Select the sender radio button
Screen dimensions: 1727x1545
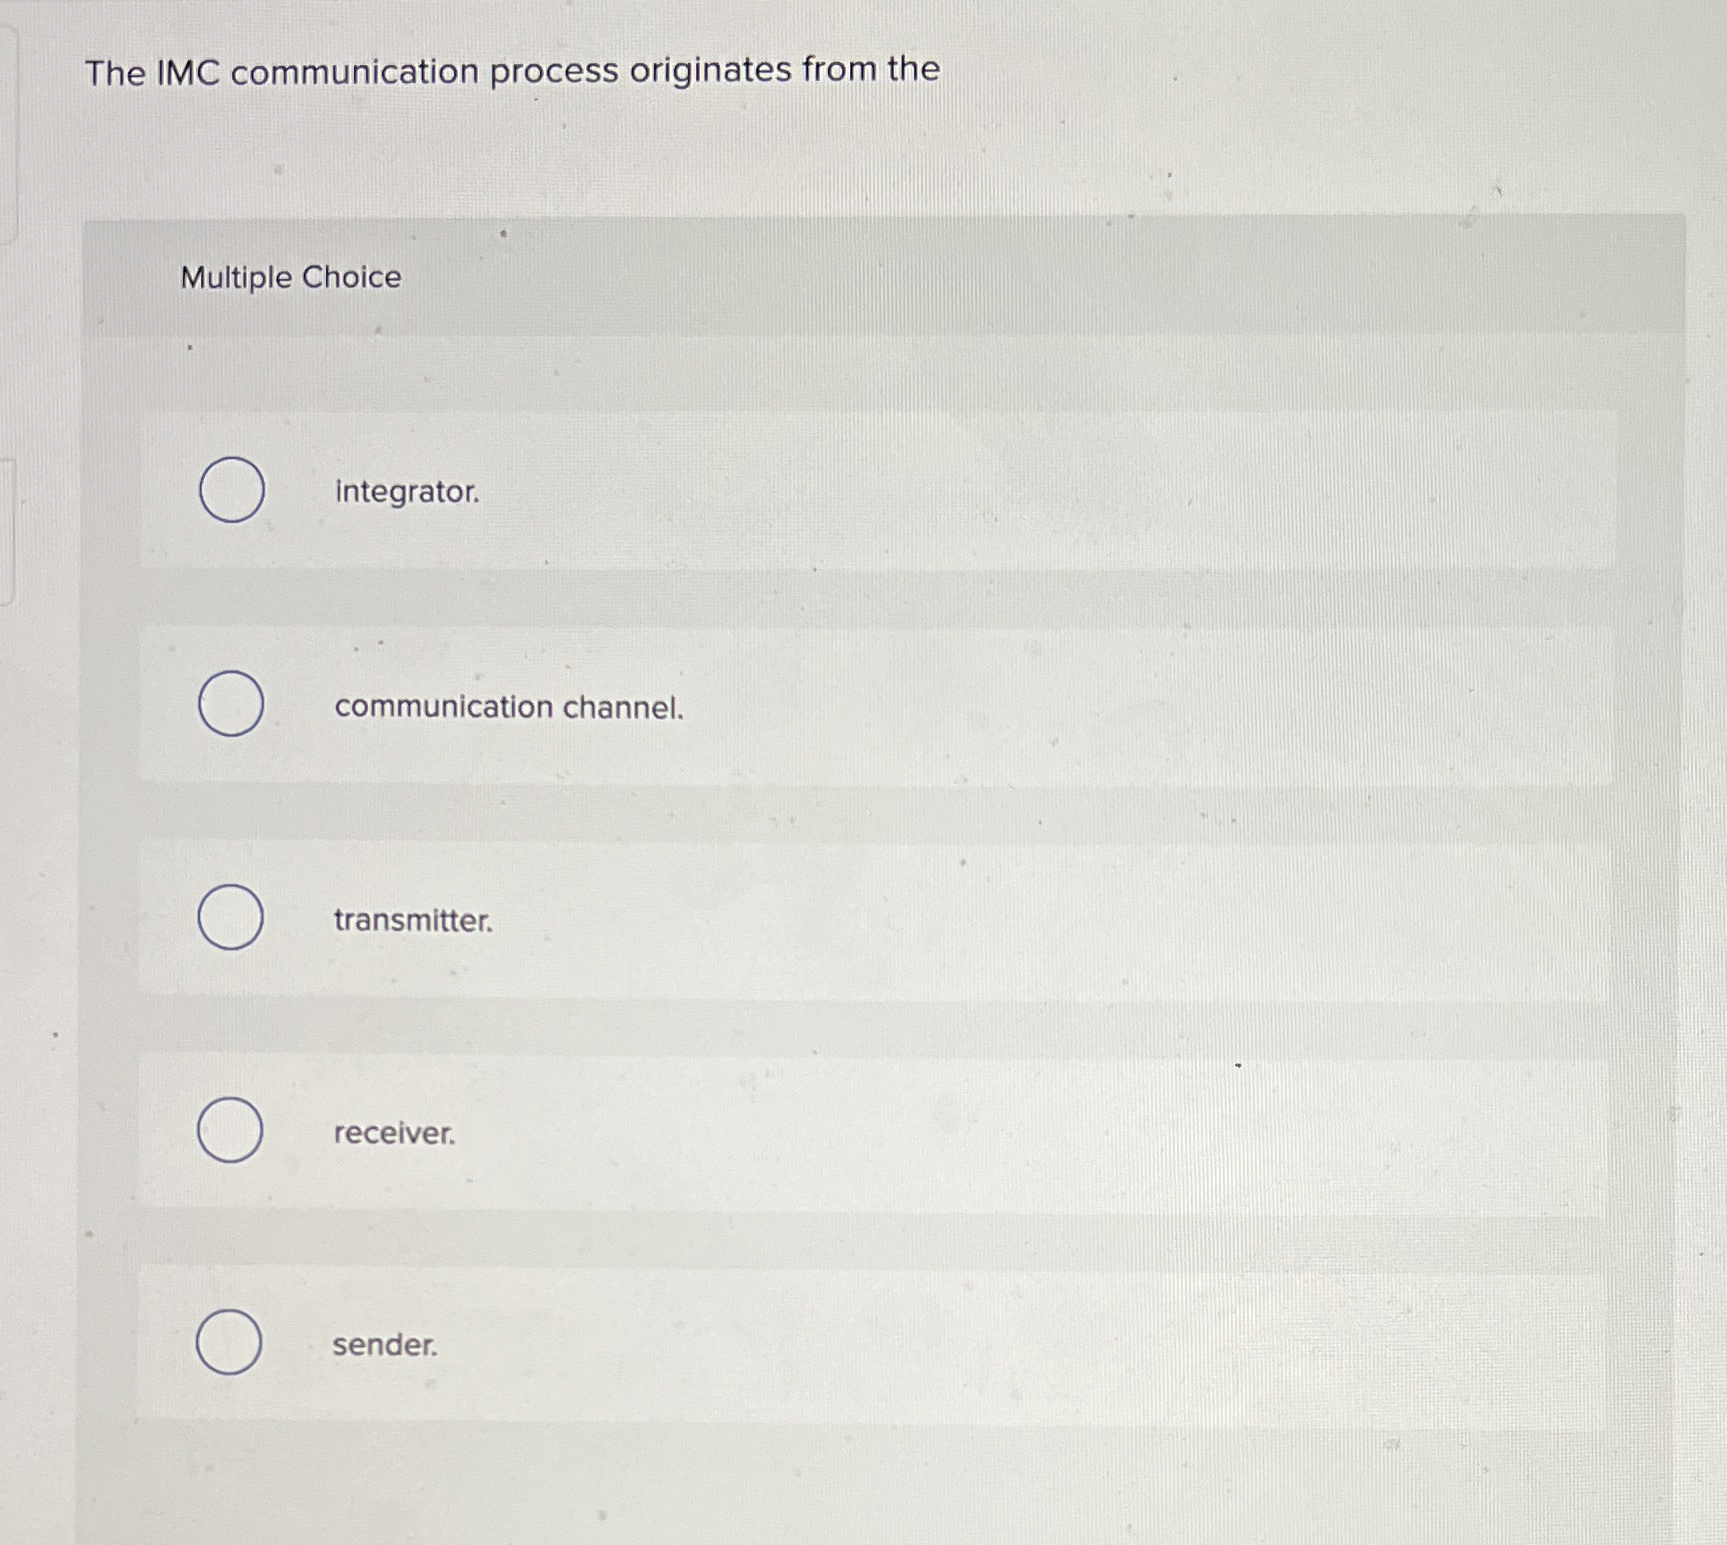[230, 1344]
